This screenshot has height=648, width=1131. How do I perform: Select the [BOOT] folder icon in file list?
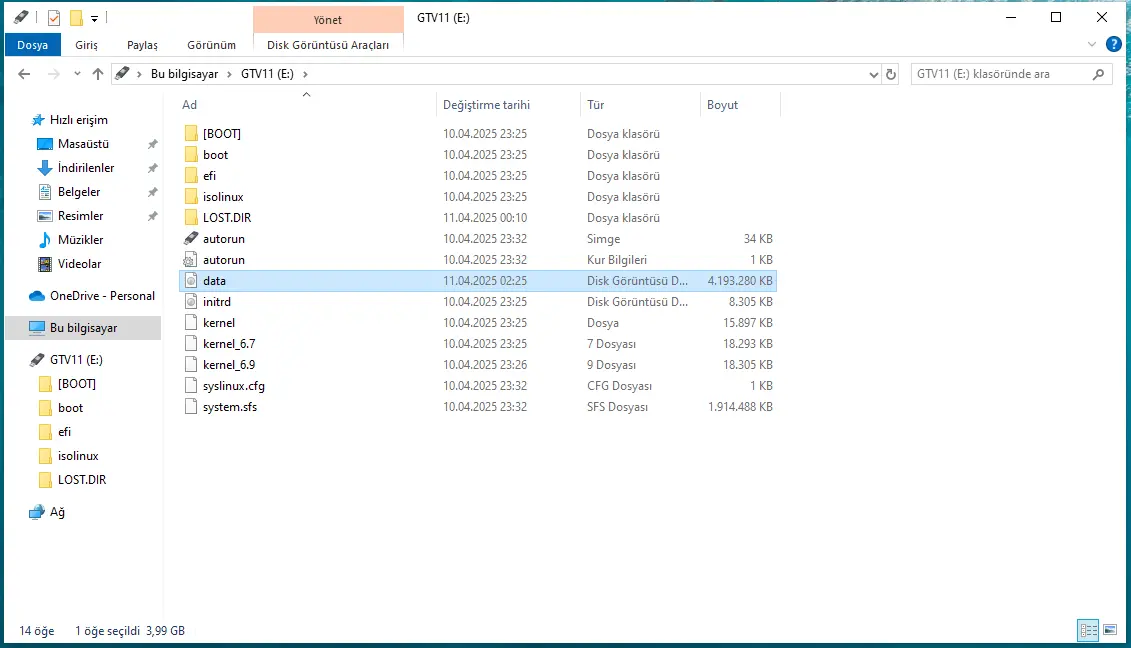pyautogui.click(x=191, y=133)
